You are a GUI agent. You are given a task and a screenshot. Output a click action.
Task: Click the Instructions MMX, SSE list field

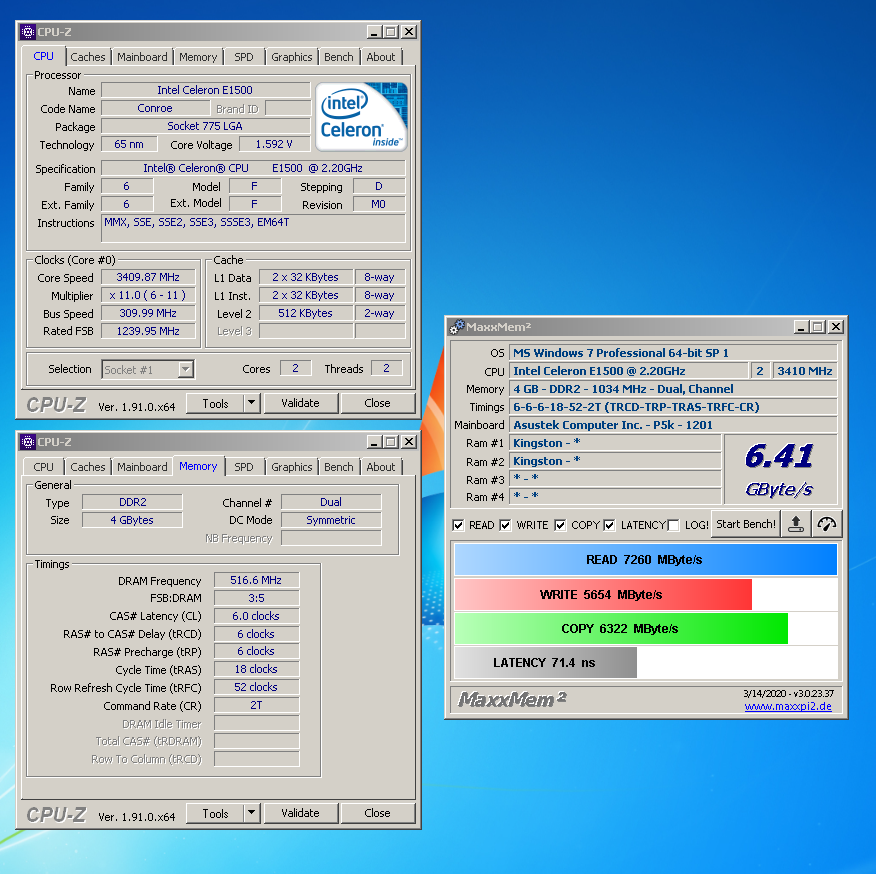[x=253, y=228]
